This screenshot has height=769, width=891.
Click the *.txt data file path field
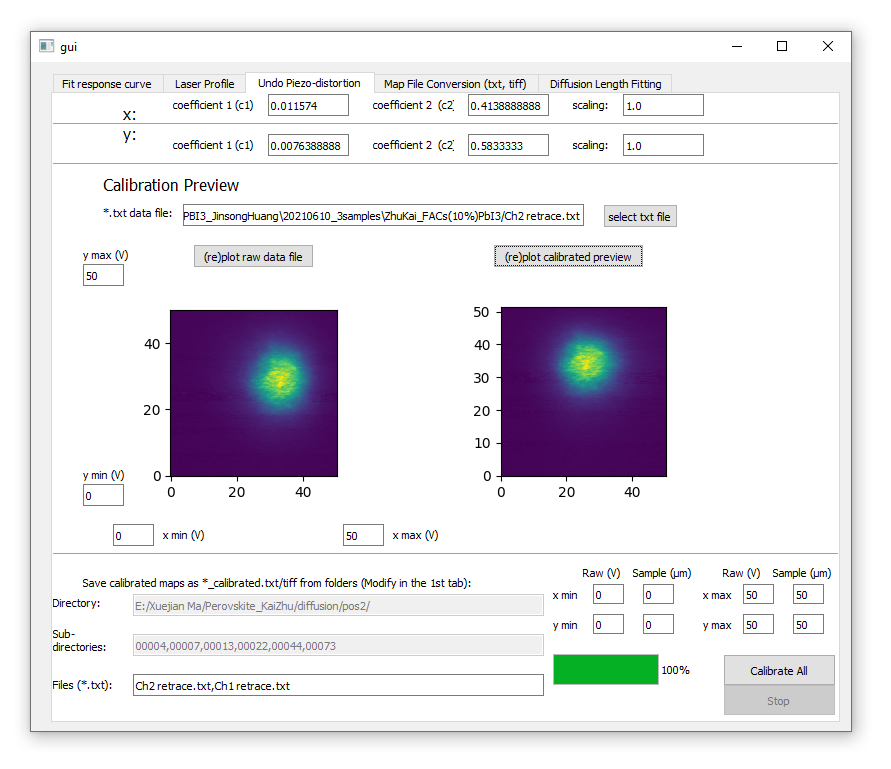click(383, 216)
